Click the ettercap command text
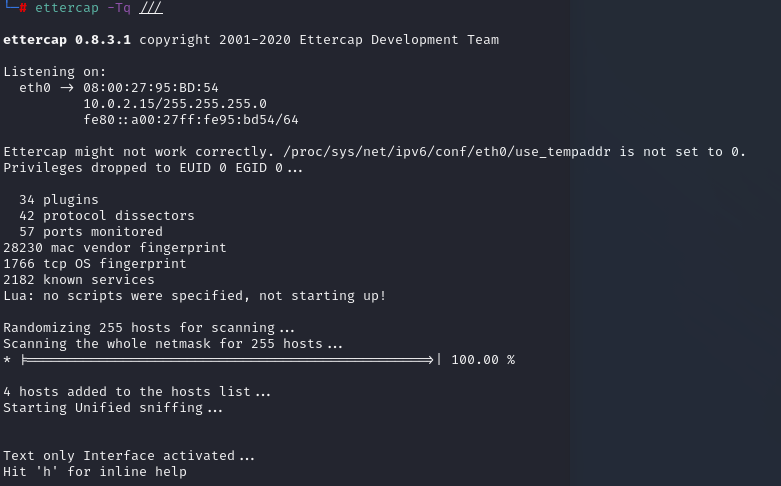The height and width of the screenshot is (486, 781). 67,7
